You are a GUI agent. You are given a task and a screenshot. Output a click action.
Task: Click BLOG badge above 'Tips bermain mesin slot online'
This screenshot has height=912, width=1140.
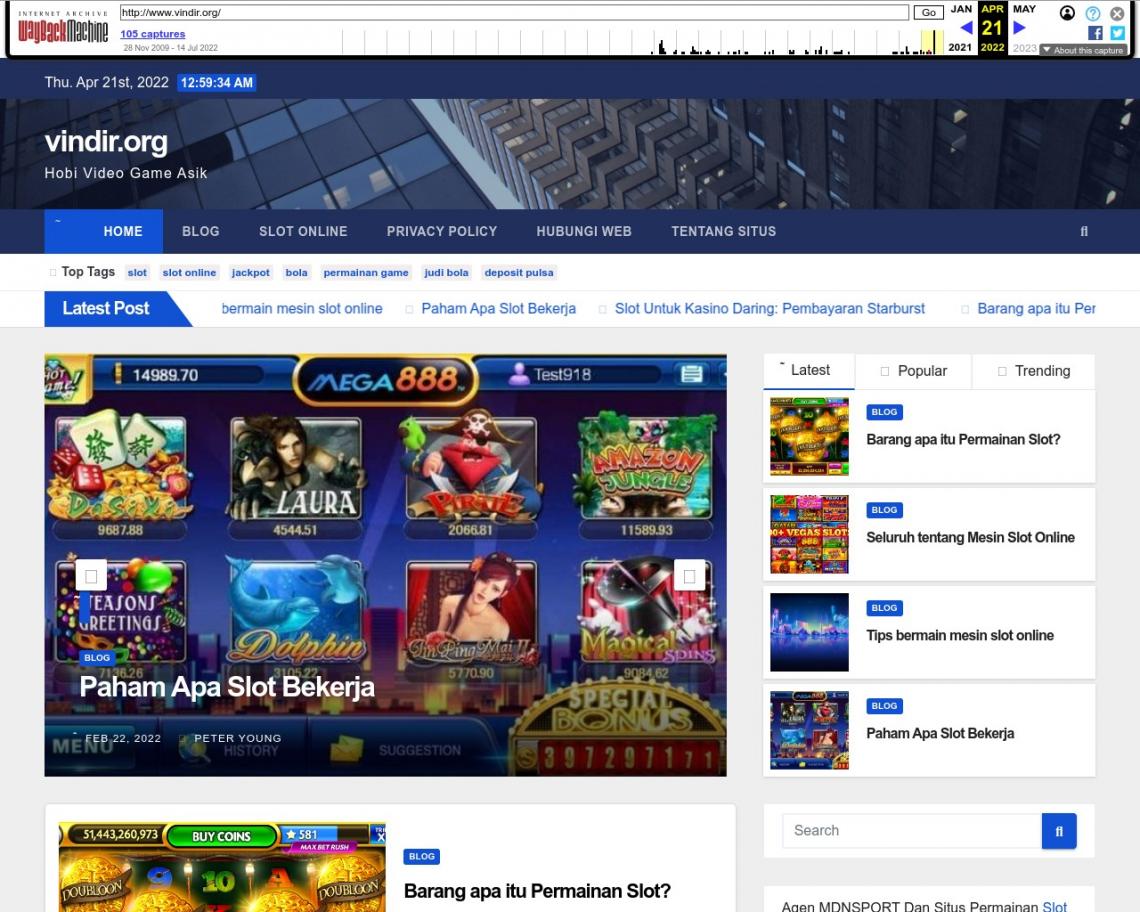point(884,608)
